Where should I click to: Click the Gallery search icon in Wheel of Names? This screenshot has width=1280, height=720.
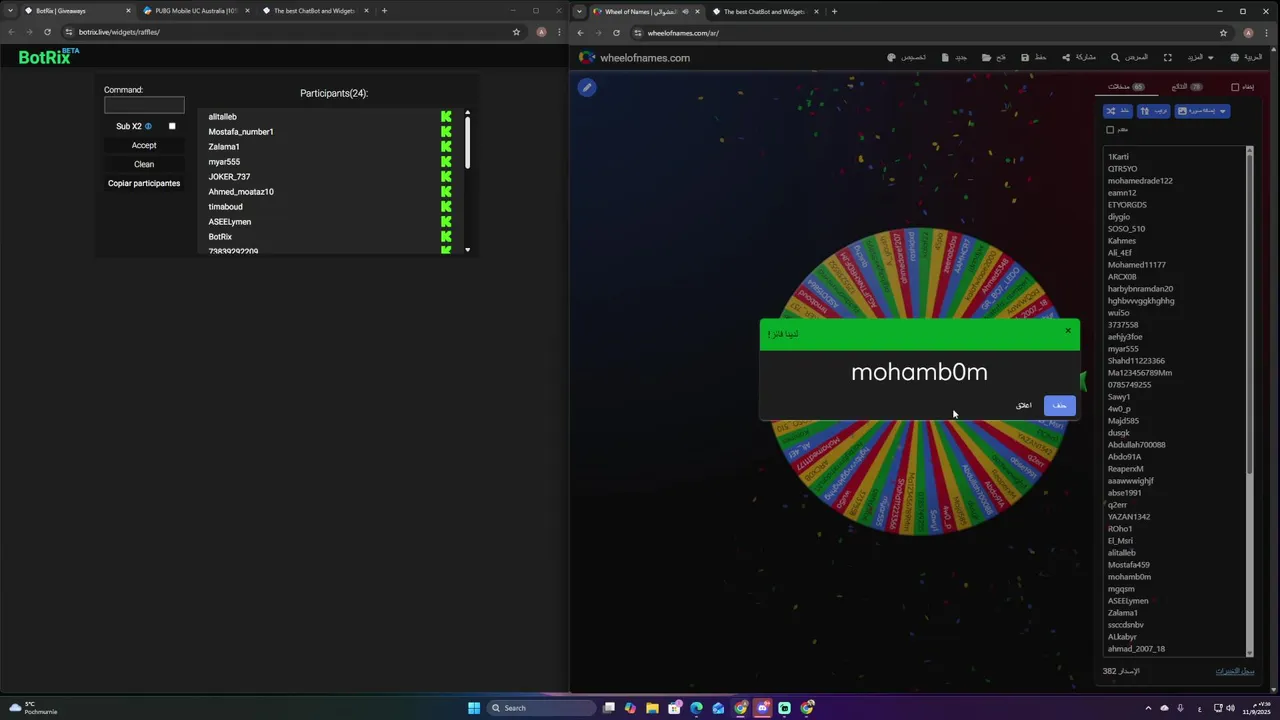[1115, 57]
